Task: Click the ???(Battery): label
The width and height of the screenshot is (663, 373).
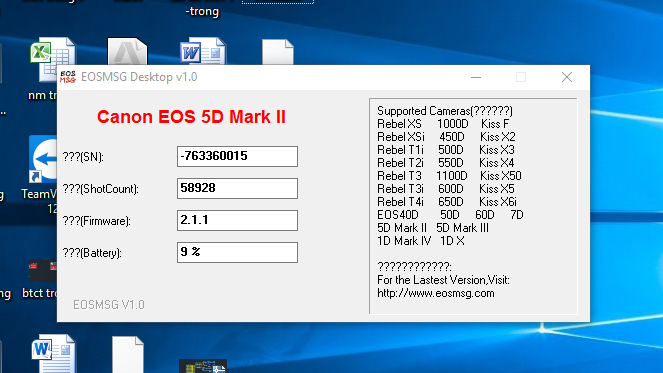Action: coord(92,253)
